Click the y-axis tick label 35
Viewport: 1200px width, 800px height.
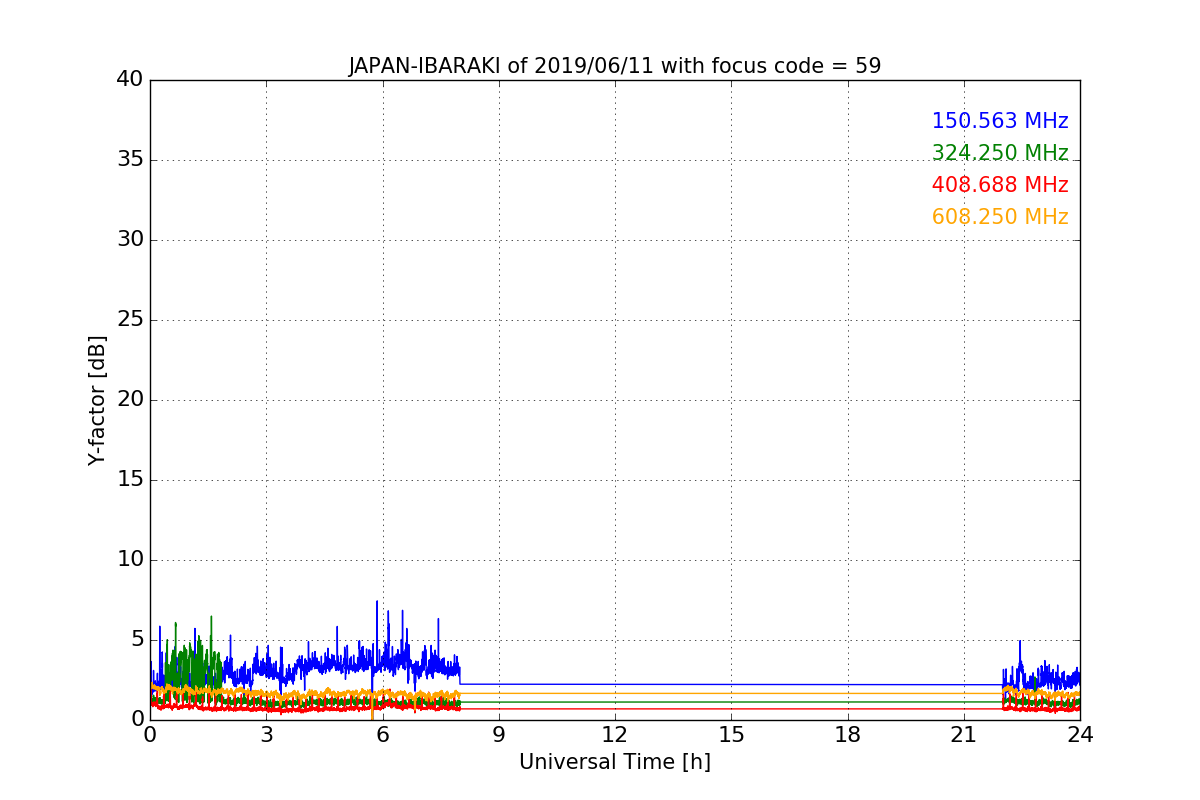[130, 159]
